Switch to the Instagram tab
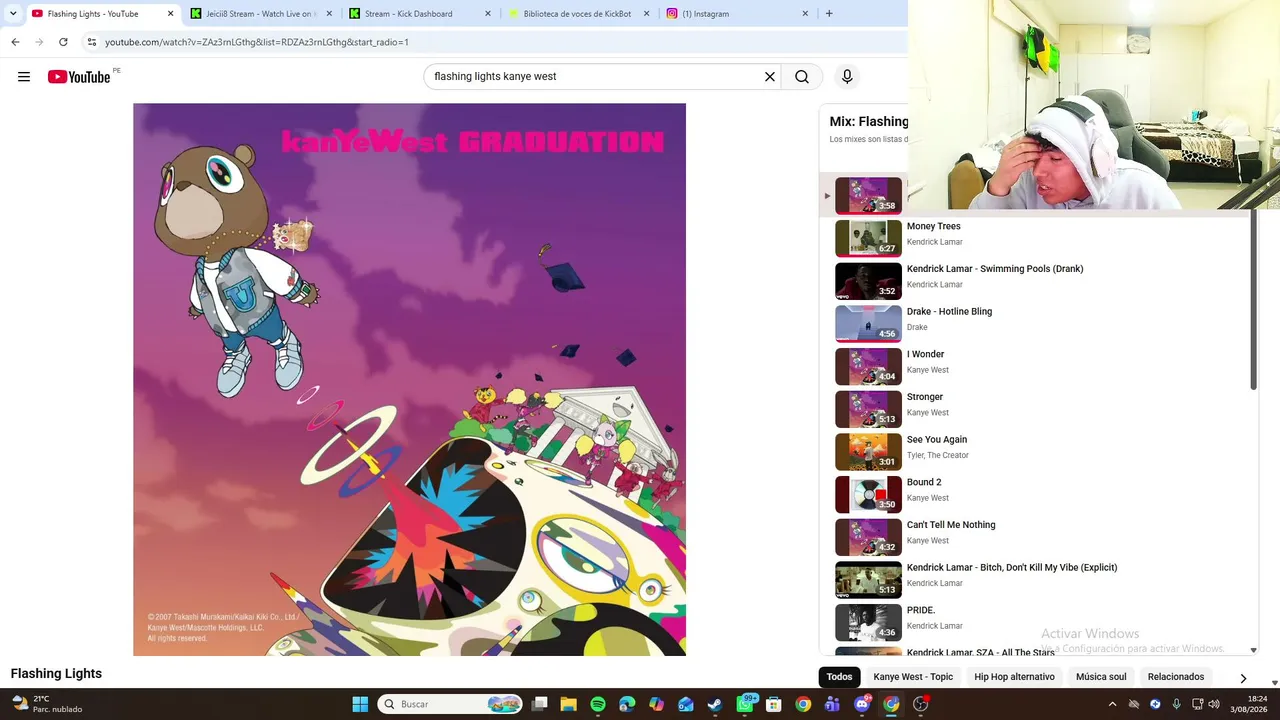The width and height of the screenshot is (1280, 720). coord(738,14)
